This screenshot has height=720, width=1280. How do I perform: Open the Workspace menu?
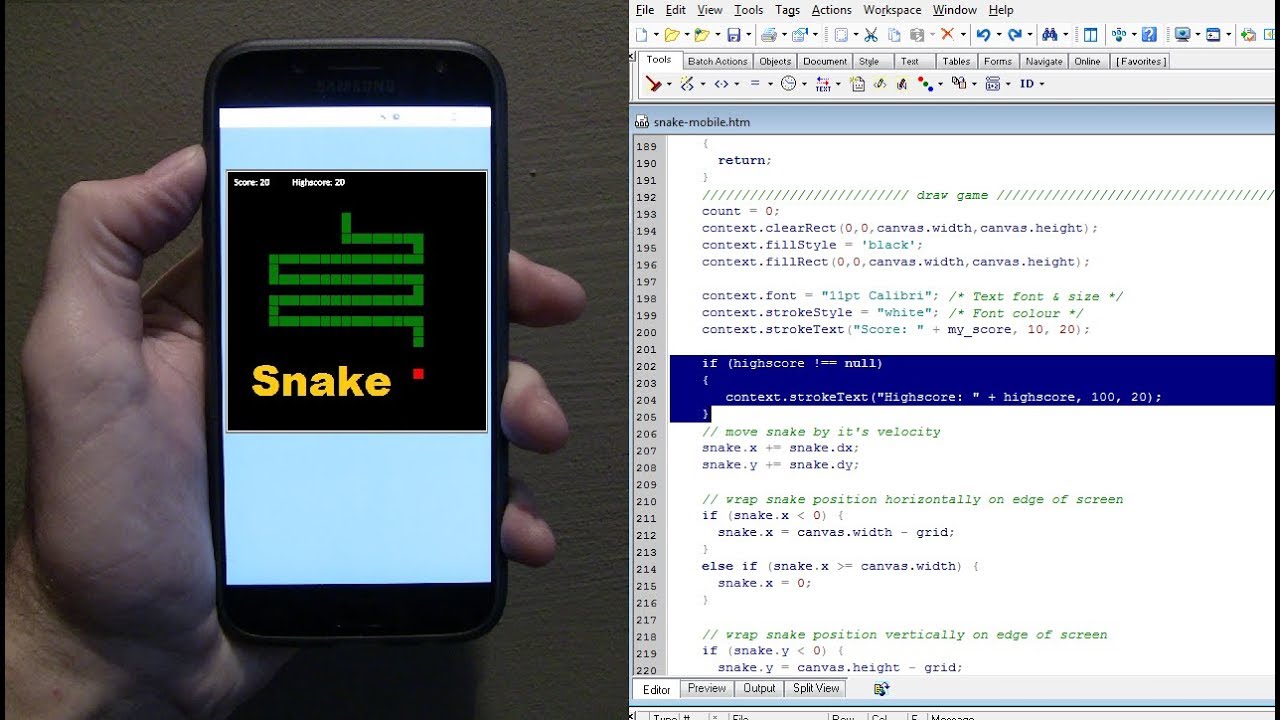click(892, 10)
